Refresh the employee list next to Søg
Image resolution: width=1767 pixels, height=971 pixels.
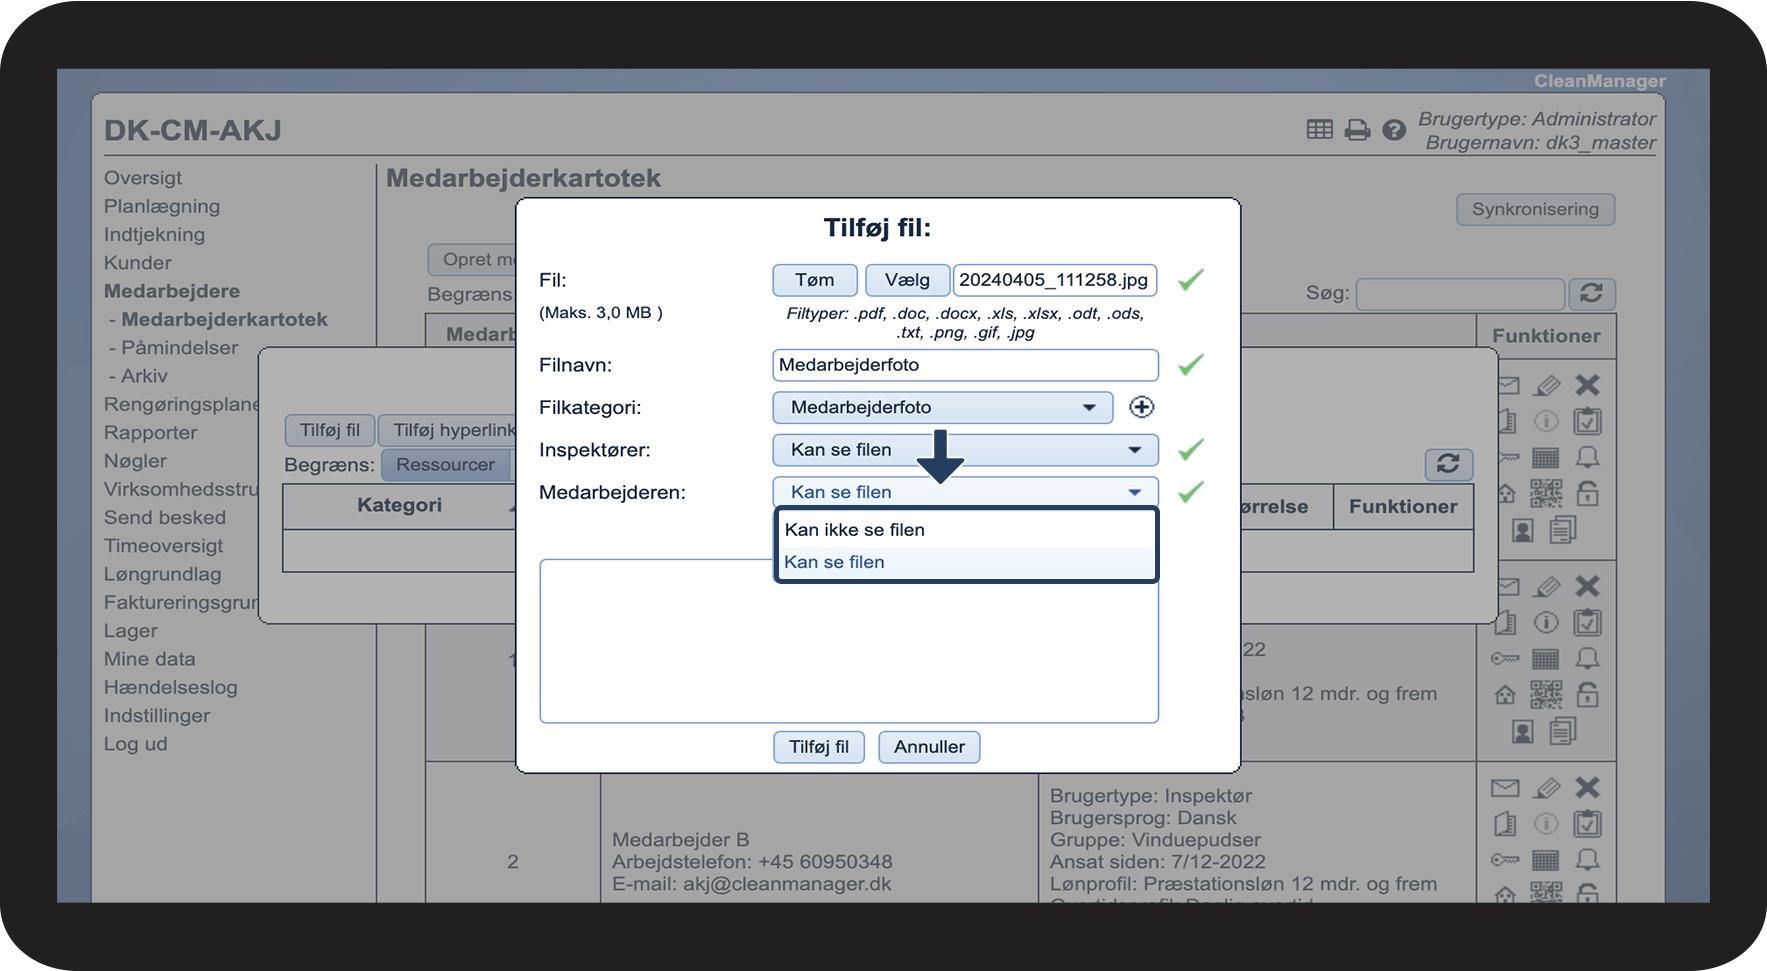(1591, 293)
